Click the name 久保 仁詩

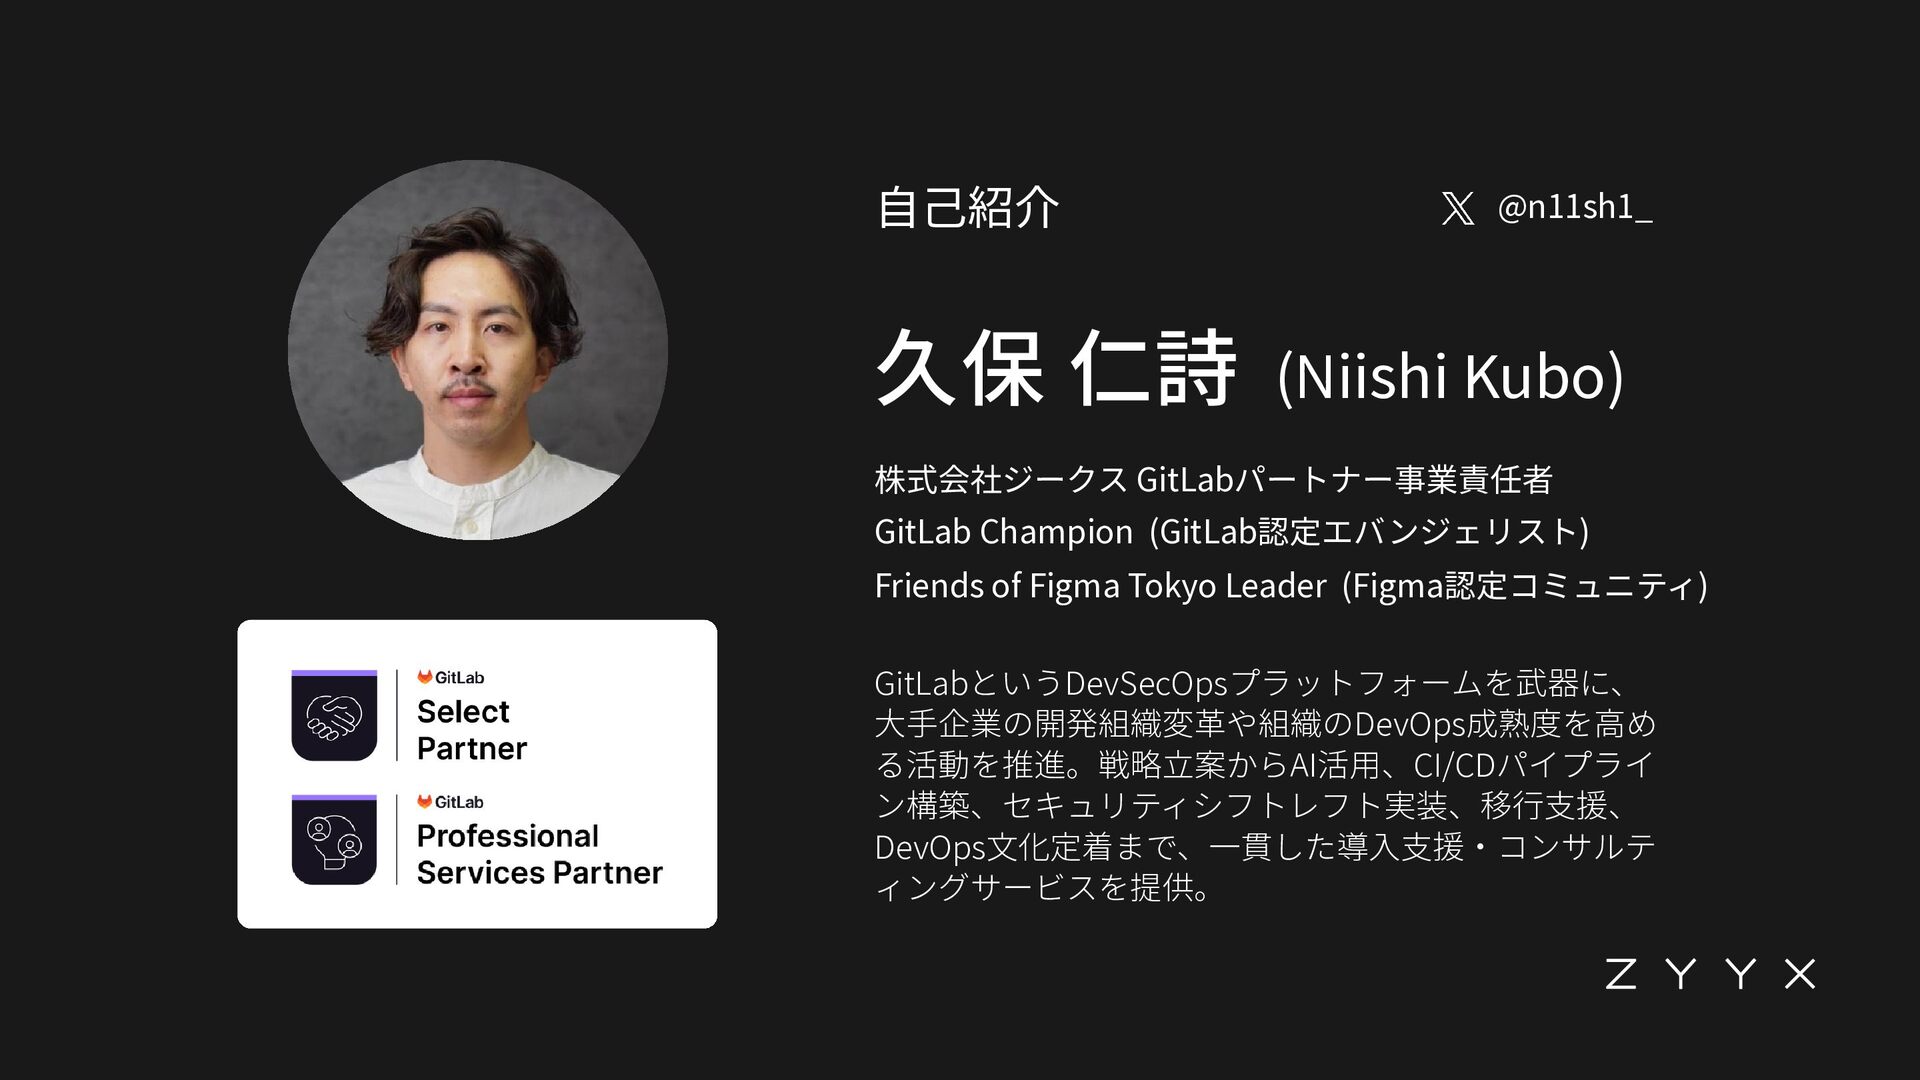(x=1056, y=369)
